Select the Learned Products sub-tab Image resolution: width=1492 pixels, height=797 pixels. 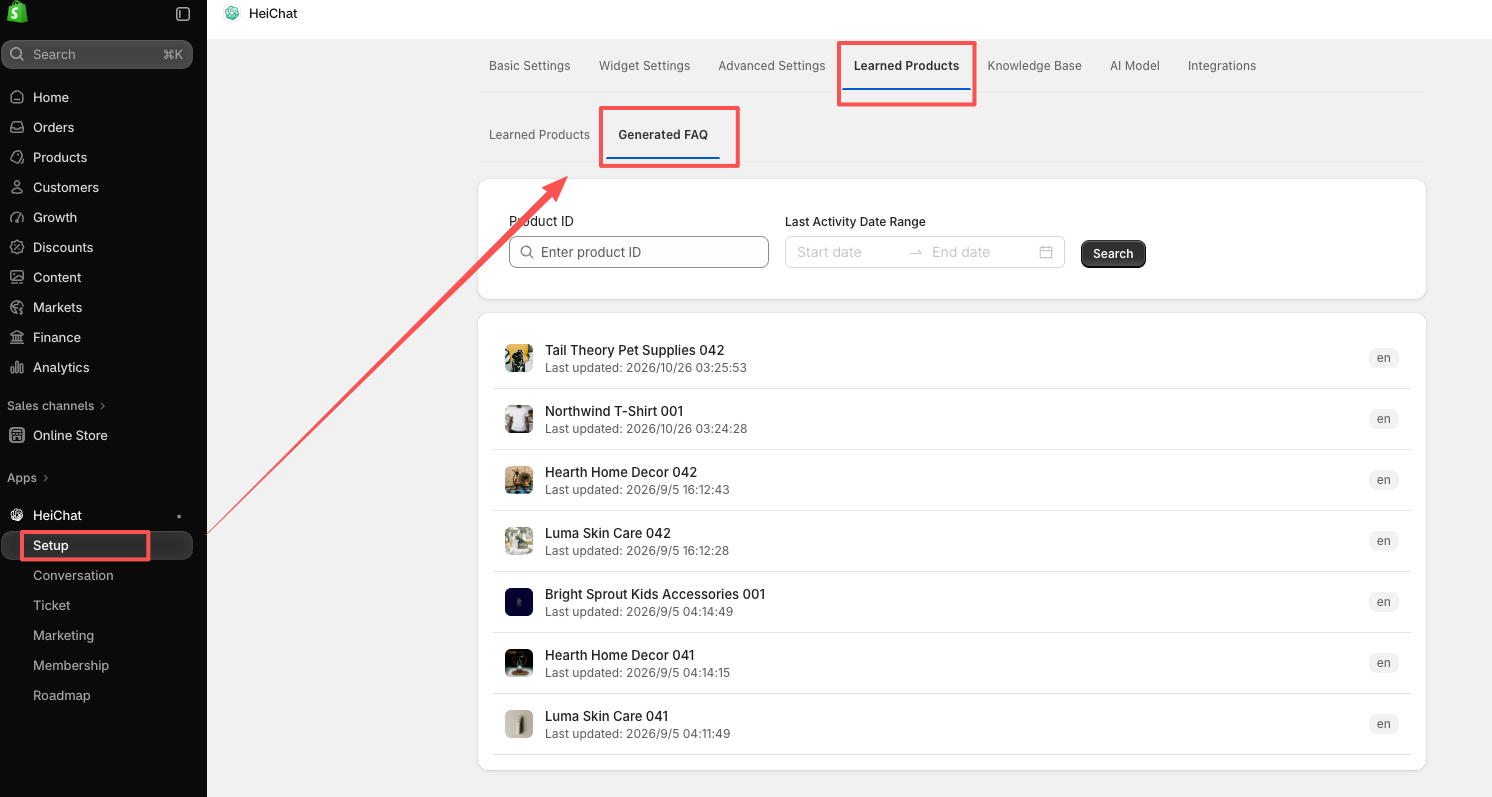[539, 135]
